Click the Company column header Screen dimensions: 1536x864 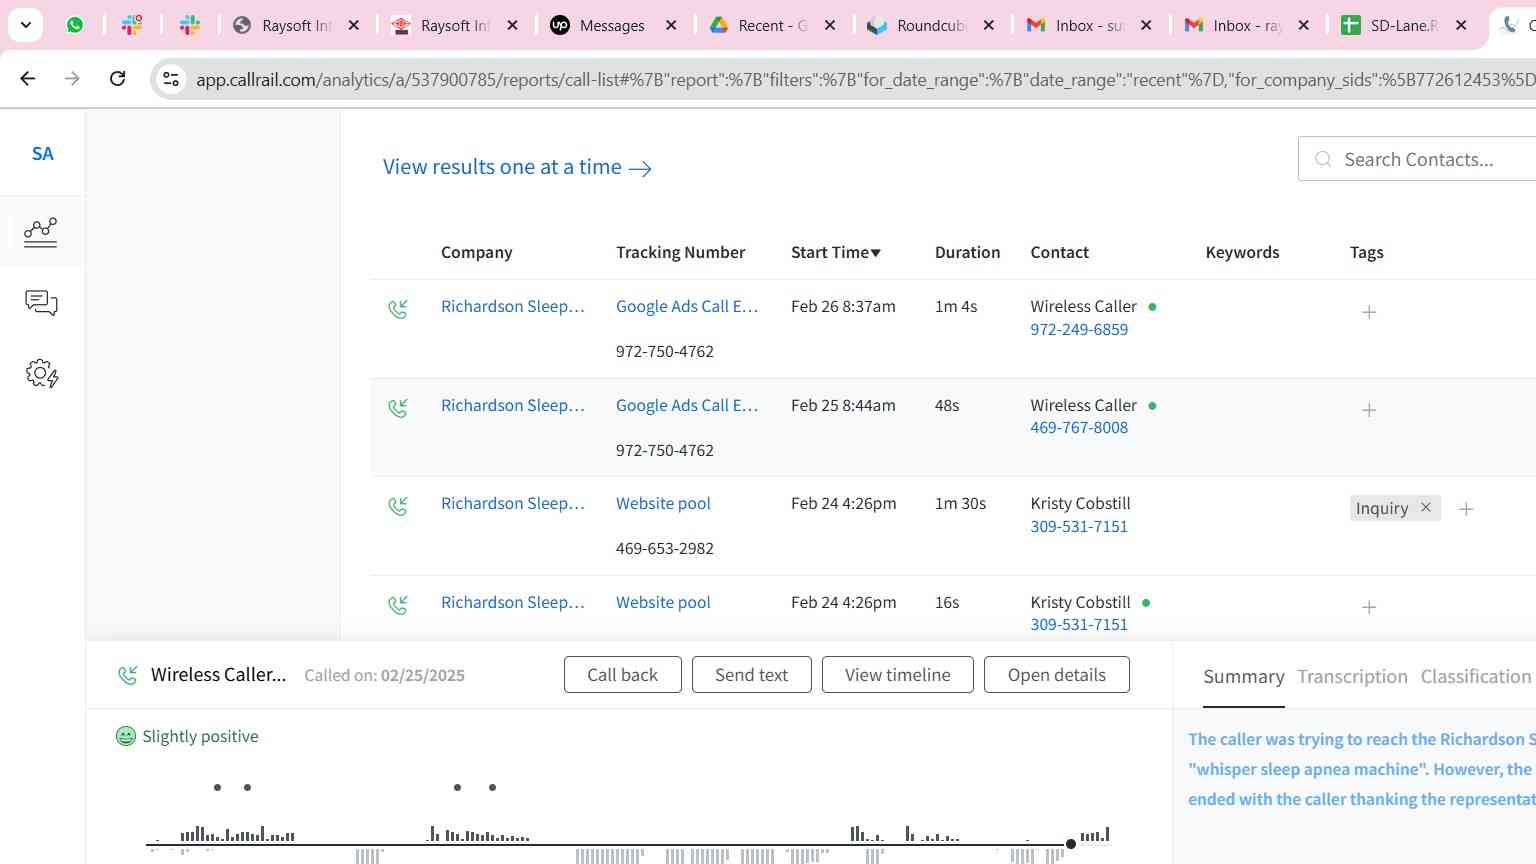(x=477, y=252)
